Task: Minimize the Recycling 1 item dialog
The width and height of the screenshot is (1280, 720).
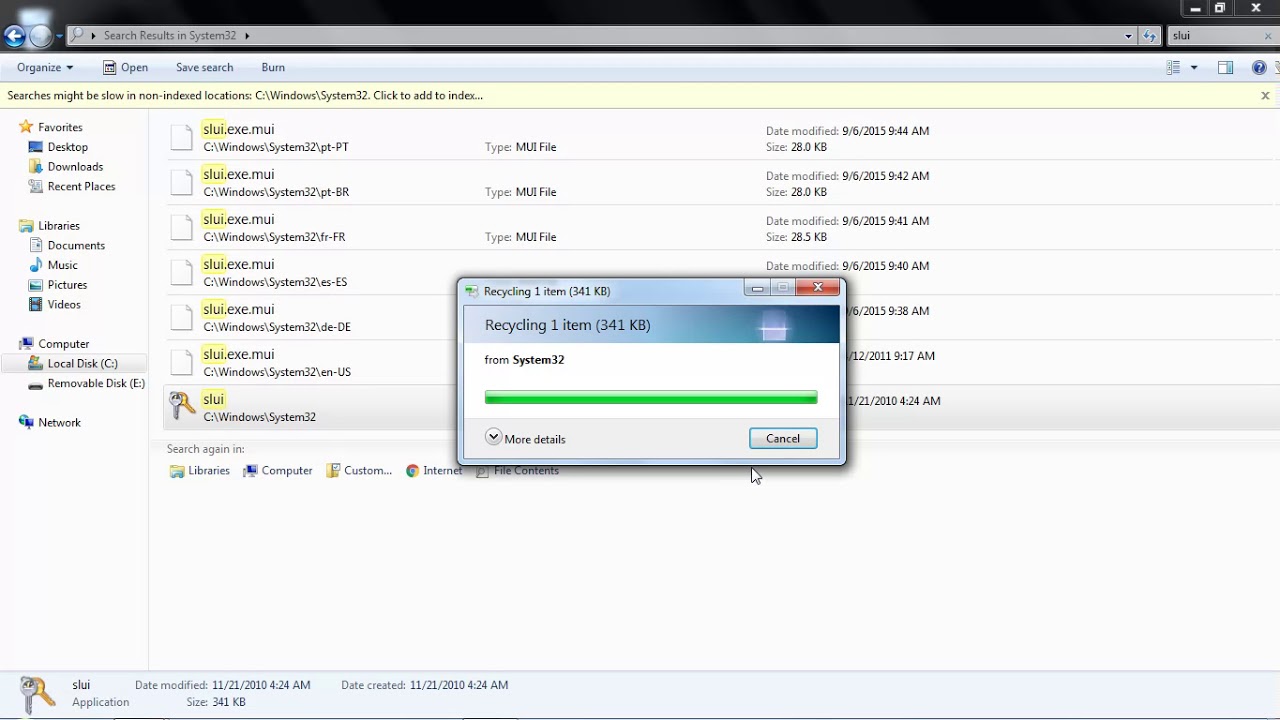Action: [757, 288]
